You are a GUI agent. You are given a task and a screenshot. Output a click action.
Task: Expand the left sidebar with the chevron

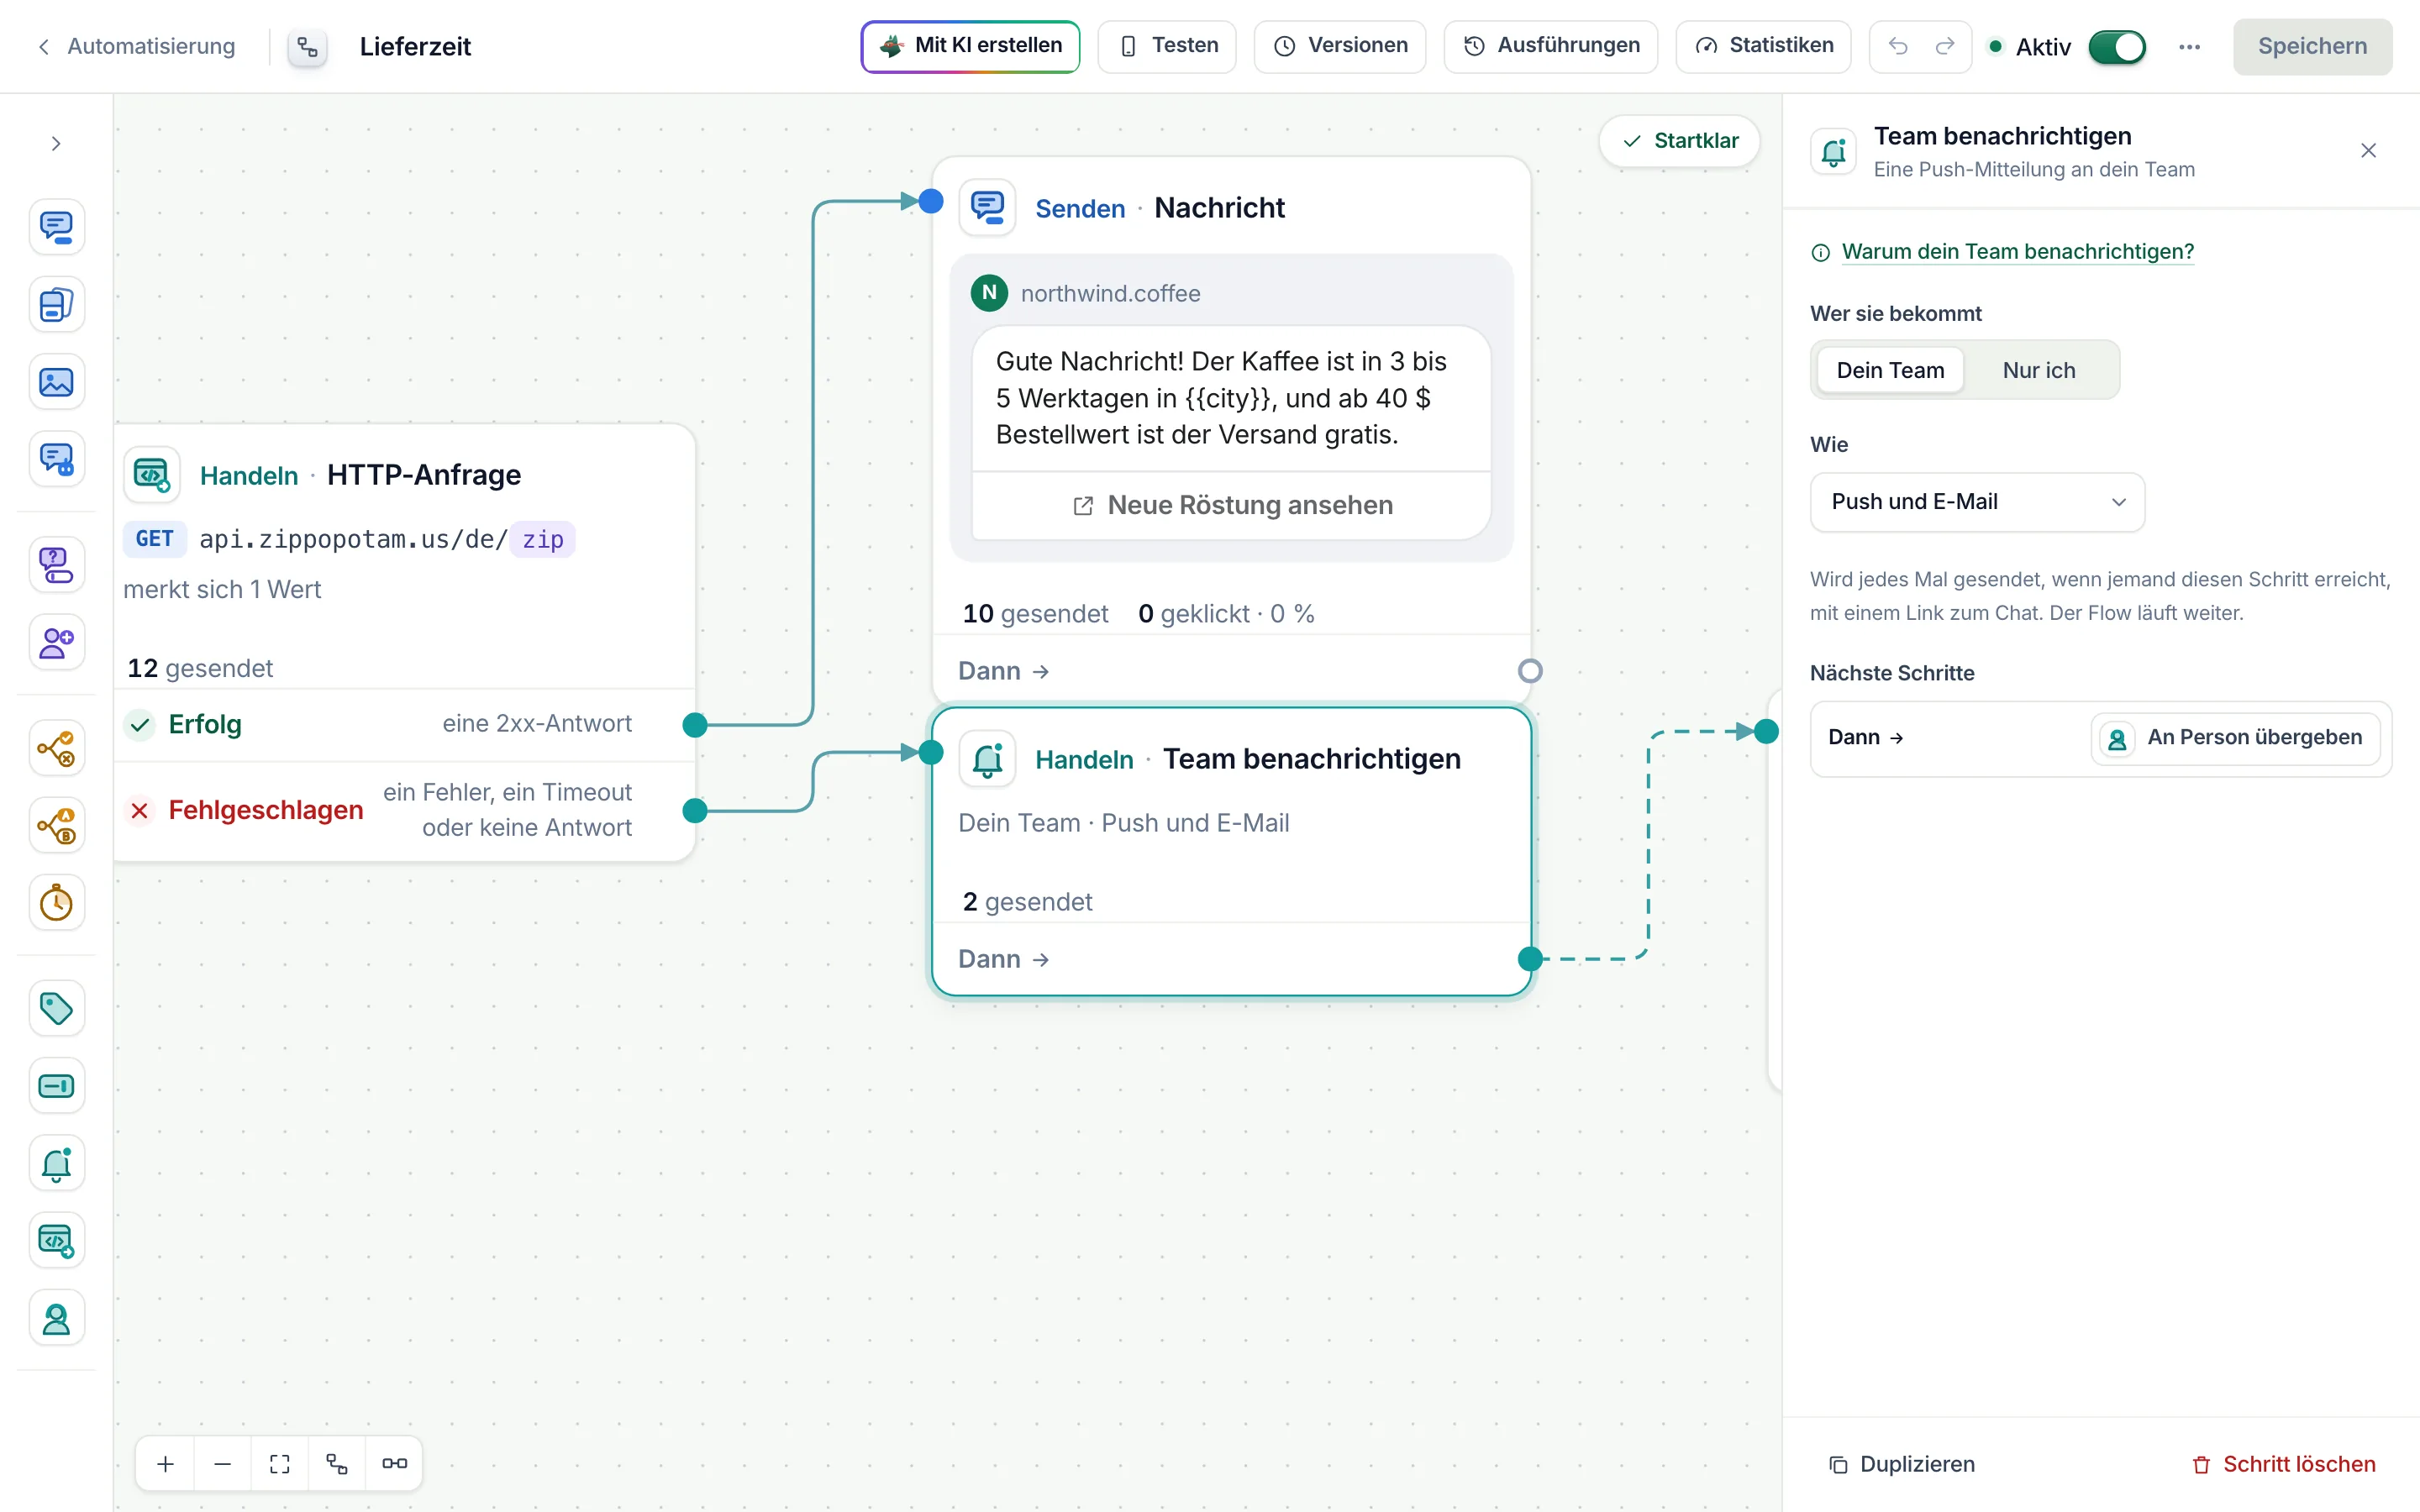pyautogui.click(x=56, y=144)
